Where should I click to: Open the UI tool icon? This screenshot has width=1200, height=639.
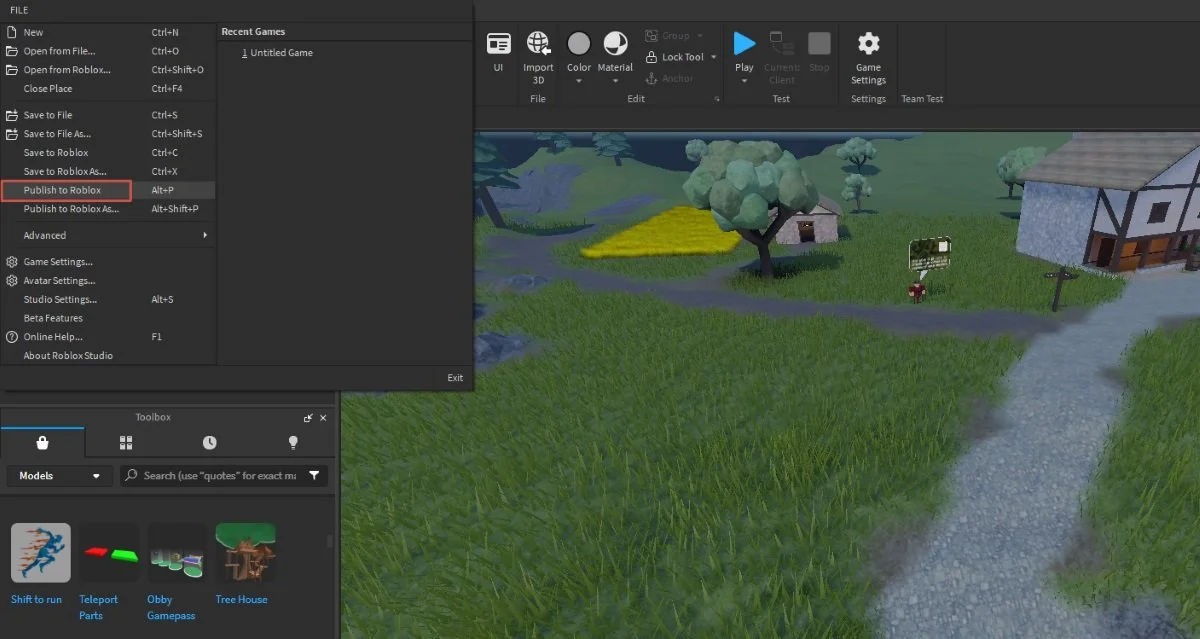click(498, 43)
